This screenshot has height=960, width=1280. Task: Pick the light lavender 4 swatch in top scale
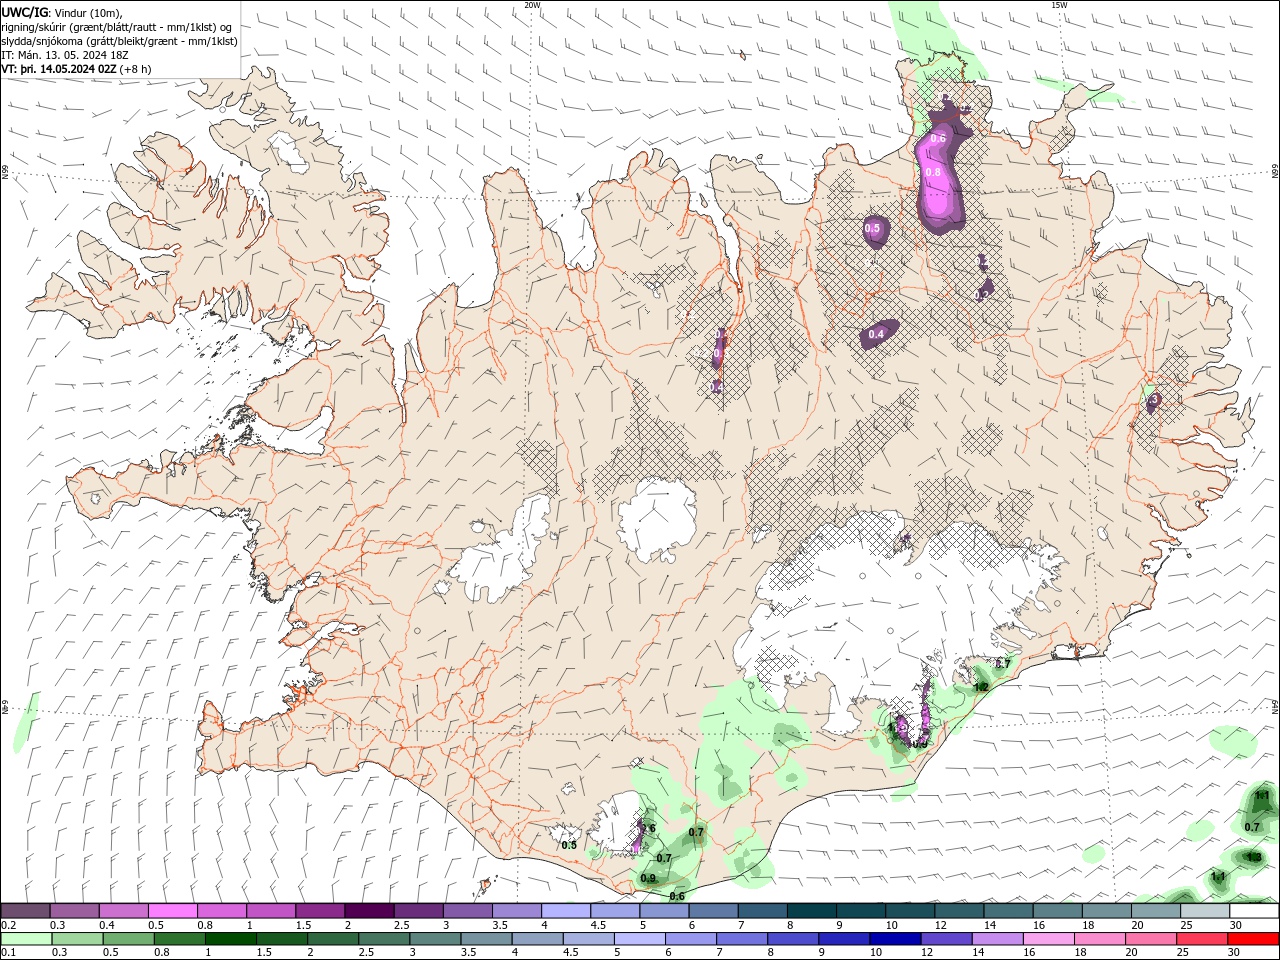[565, 911]
